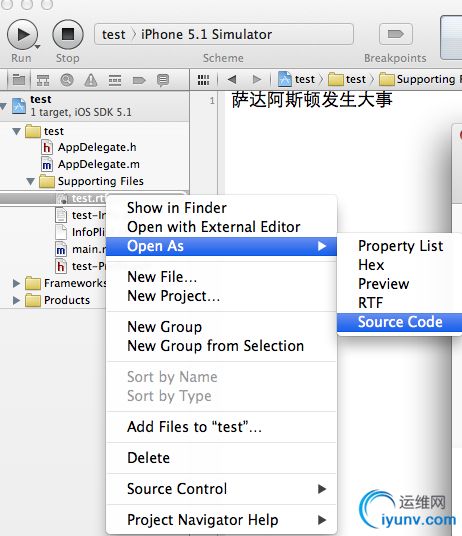Viewport: 462px width, 536px height.
Task: Choose New Group from Selection
Action: click(221, 346)
